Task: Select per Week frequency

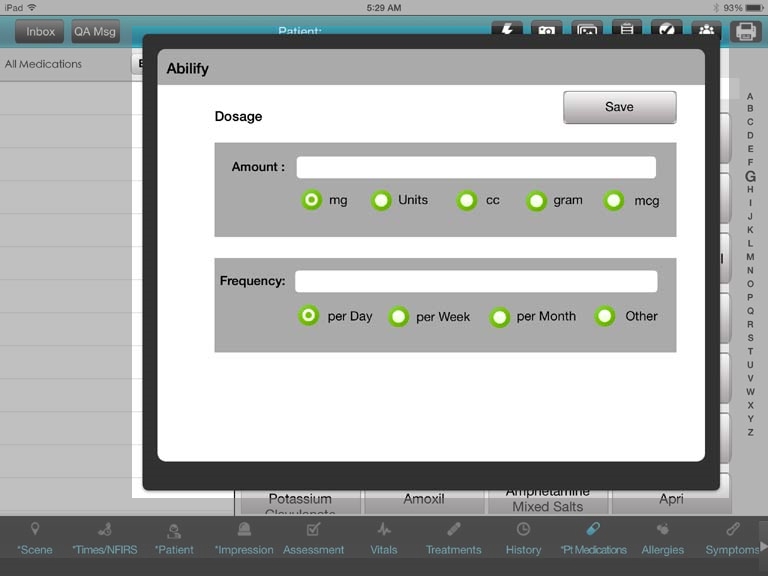Action: (399, 316)
